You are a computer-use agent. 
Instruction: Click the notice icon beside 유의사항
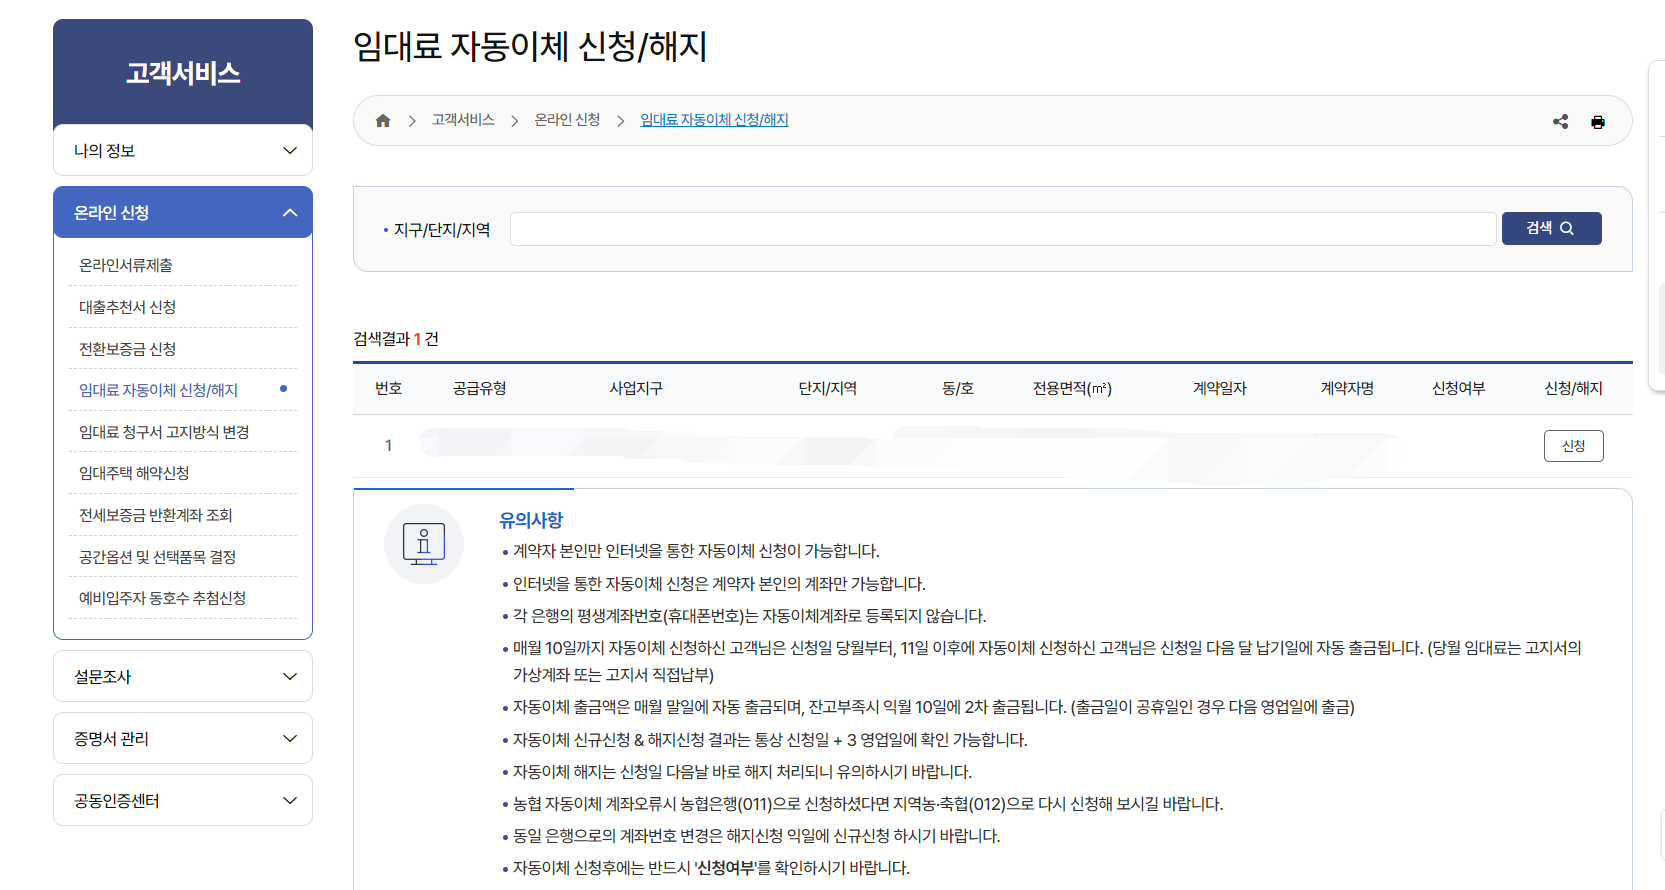point(424,544)
